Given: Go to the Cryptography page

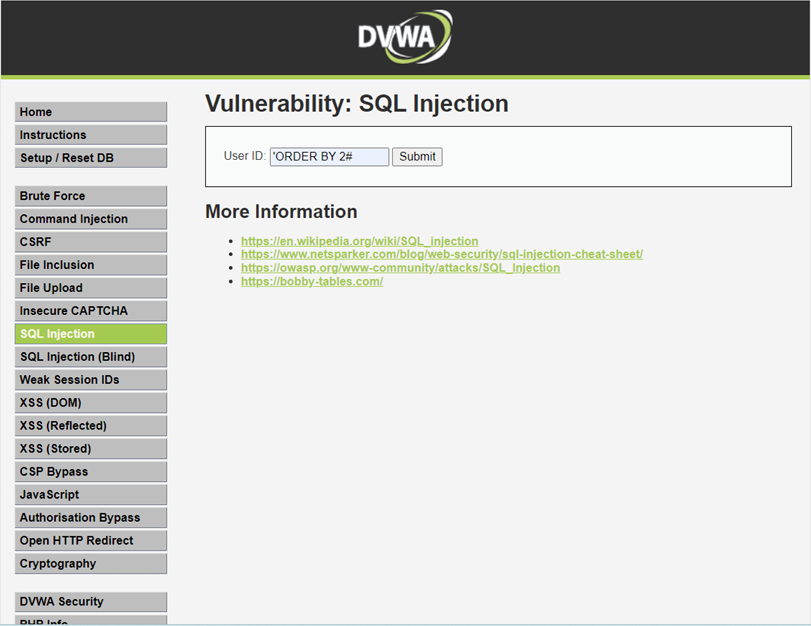Looking at the screenshot, I should pyautogui.click(x=91, y=563).
